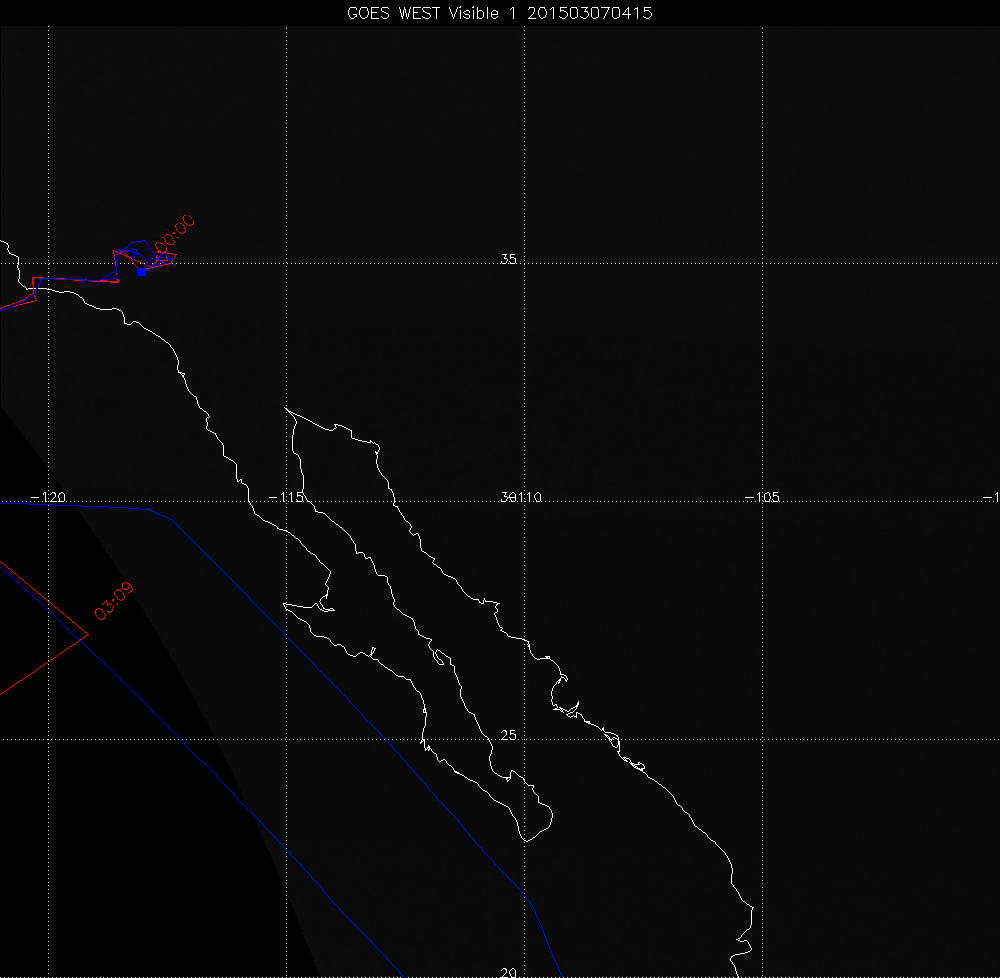The width and height of the screenshot is (1000, 978).
Task: Click the head of the Gulf of California
Action: pyautogui.click(x=288, y=410)
